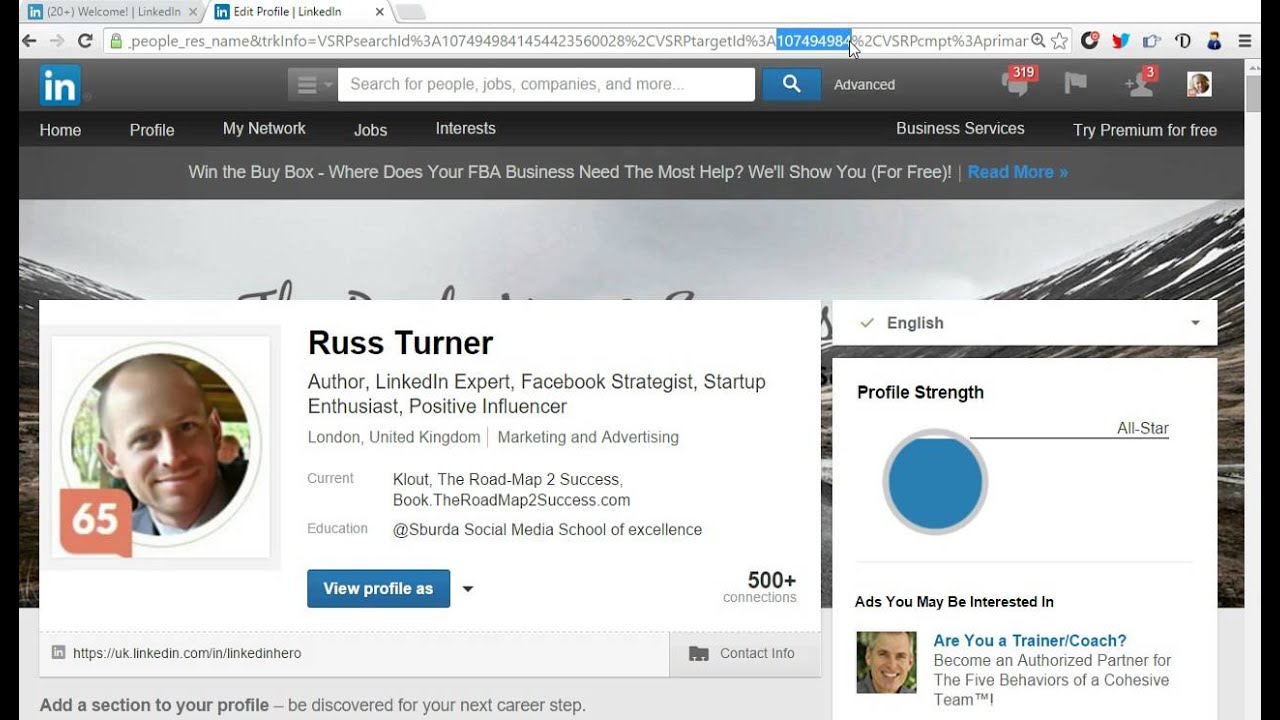Click the 'All-Star' strength label
Viewport: 1280px width, 720px height.
coord(1143,428)
